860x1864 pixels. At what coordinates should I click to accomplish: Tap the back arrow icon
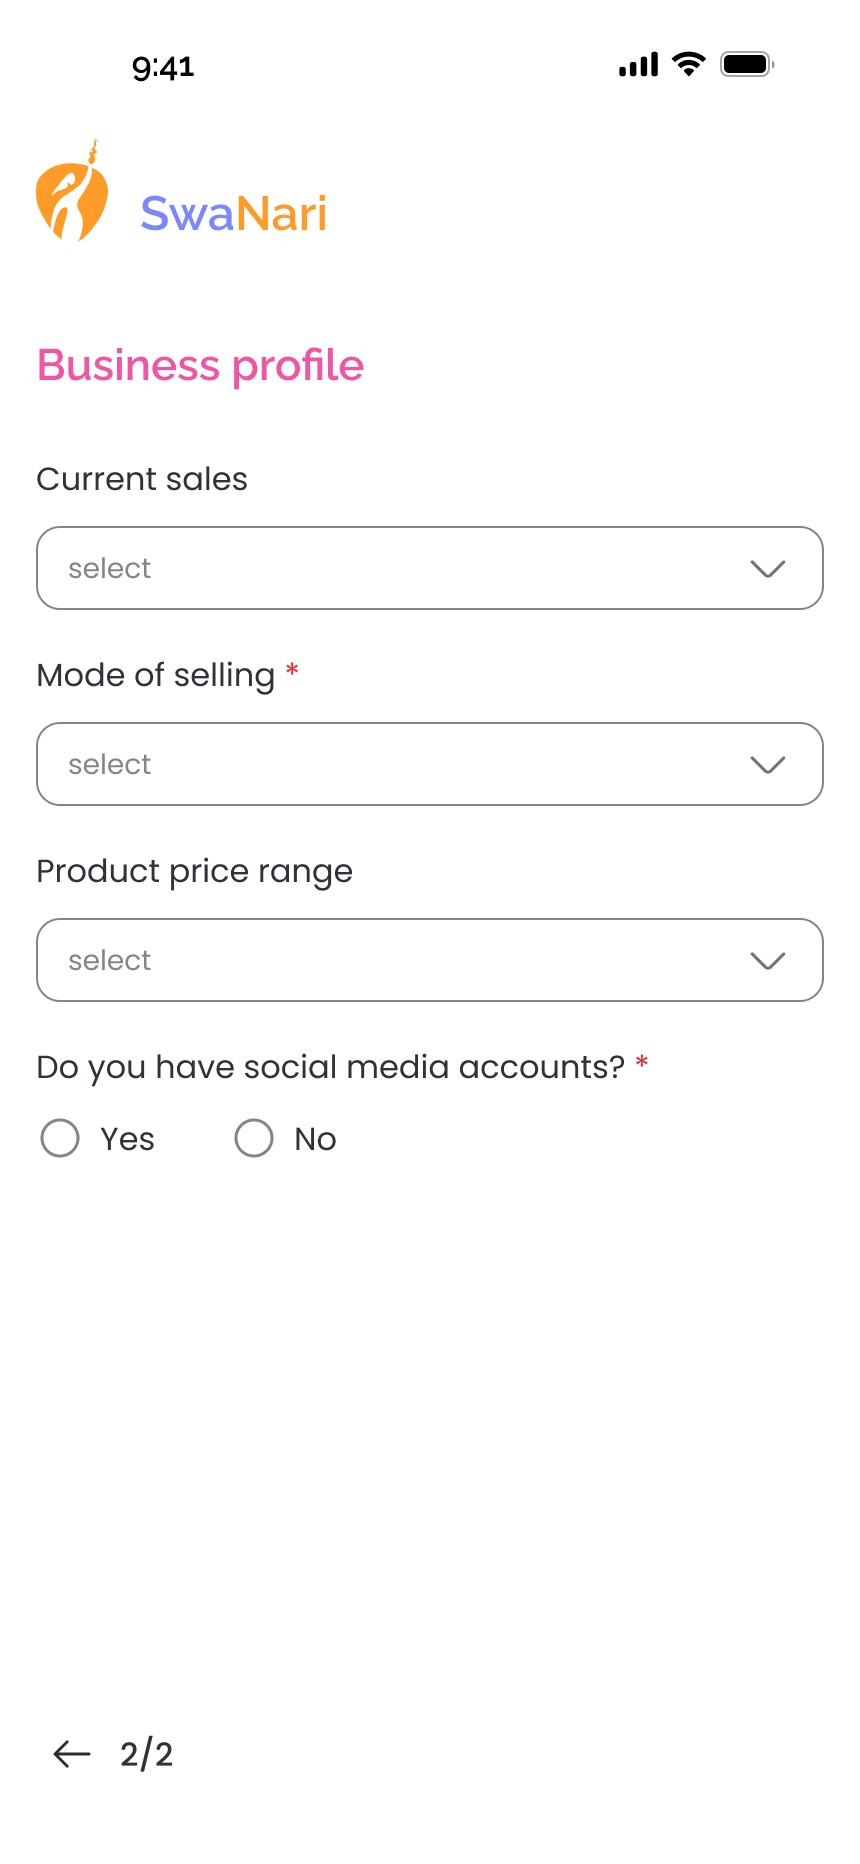click(x=72, y=1753)
